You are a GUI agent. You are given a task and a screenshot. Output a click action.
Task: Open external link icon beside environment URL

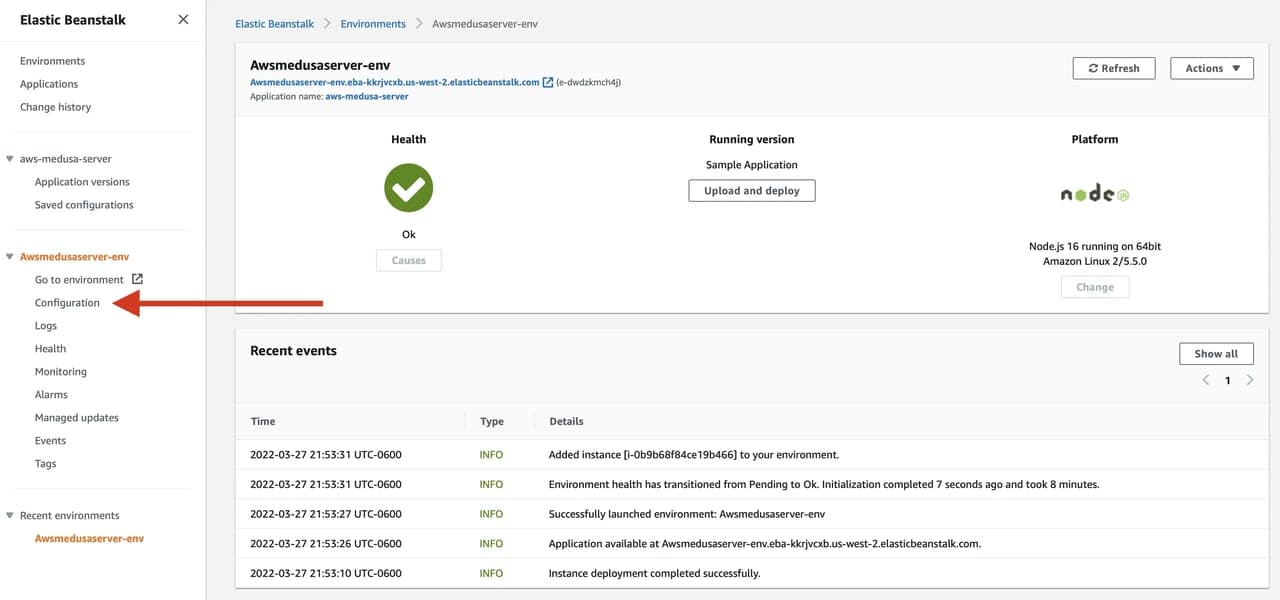coord(548,82)
